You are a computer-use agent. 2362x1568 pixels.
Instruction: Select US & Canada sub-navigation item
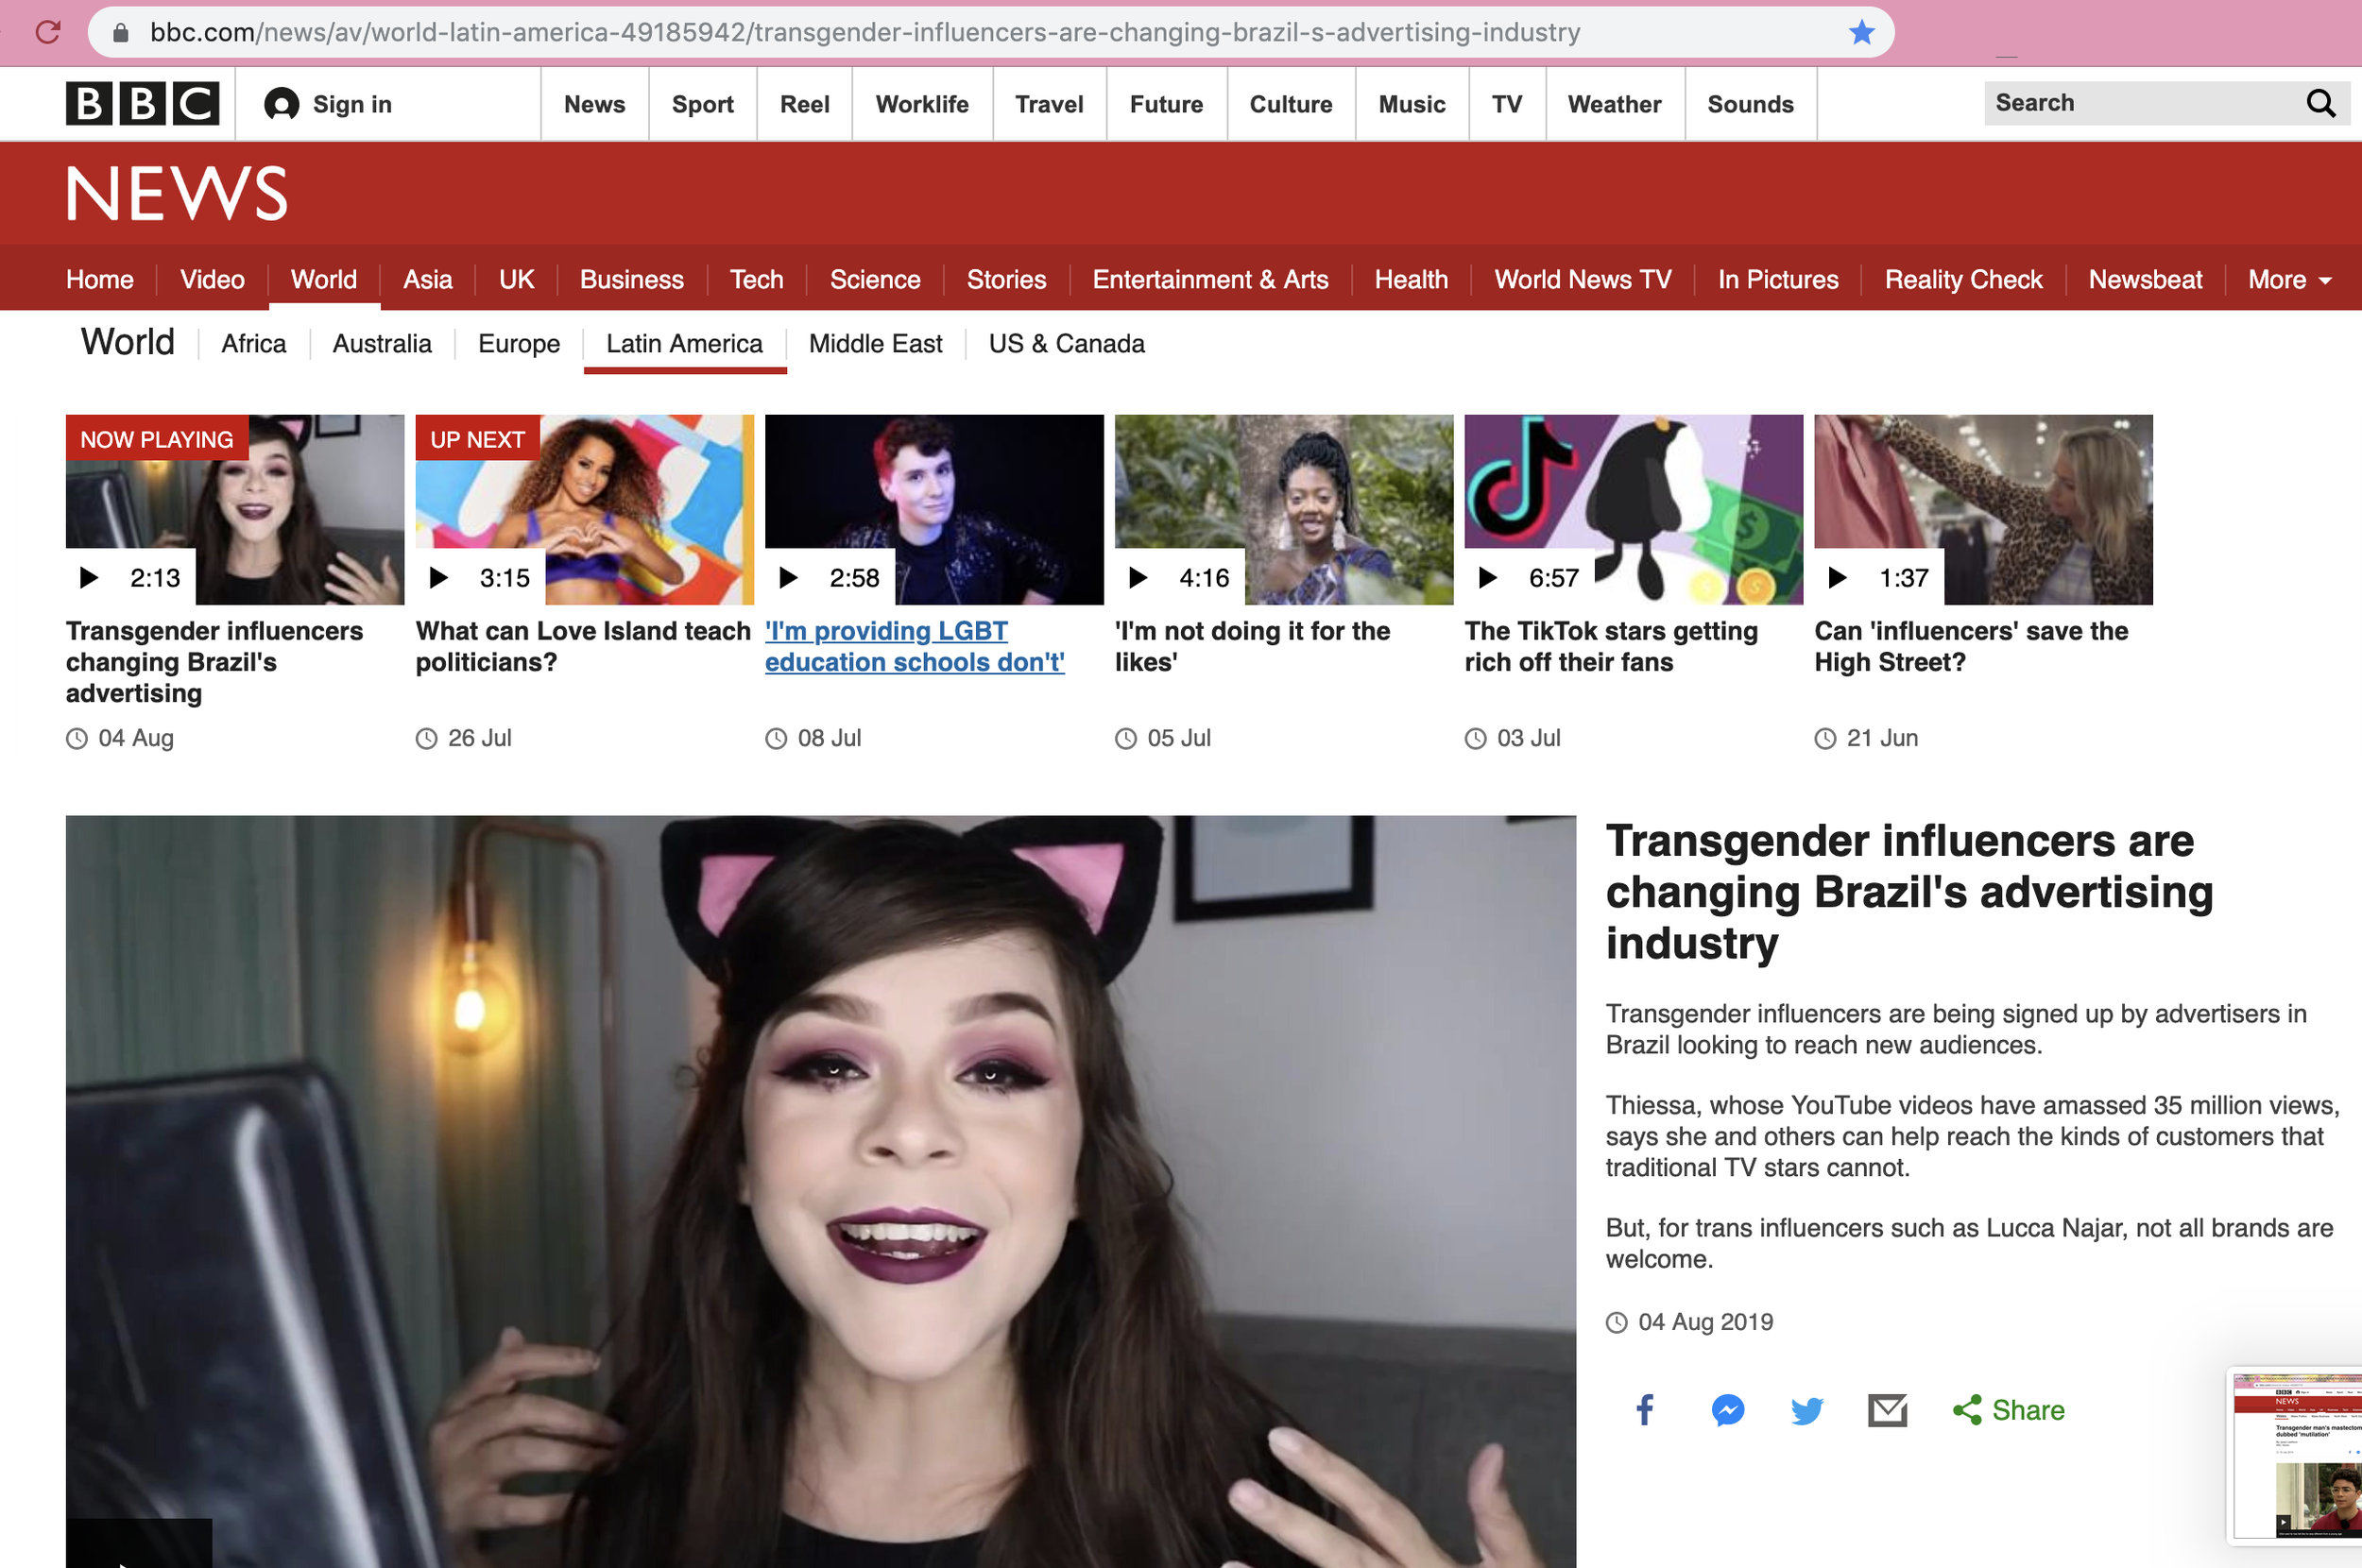point(1066,344)
